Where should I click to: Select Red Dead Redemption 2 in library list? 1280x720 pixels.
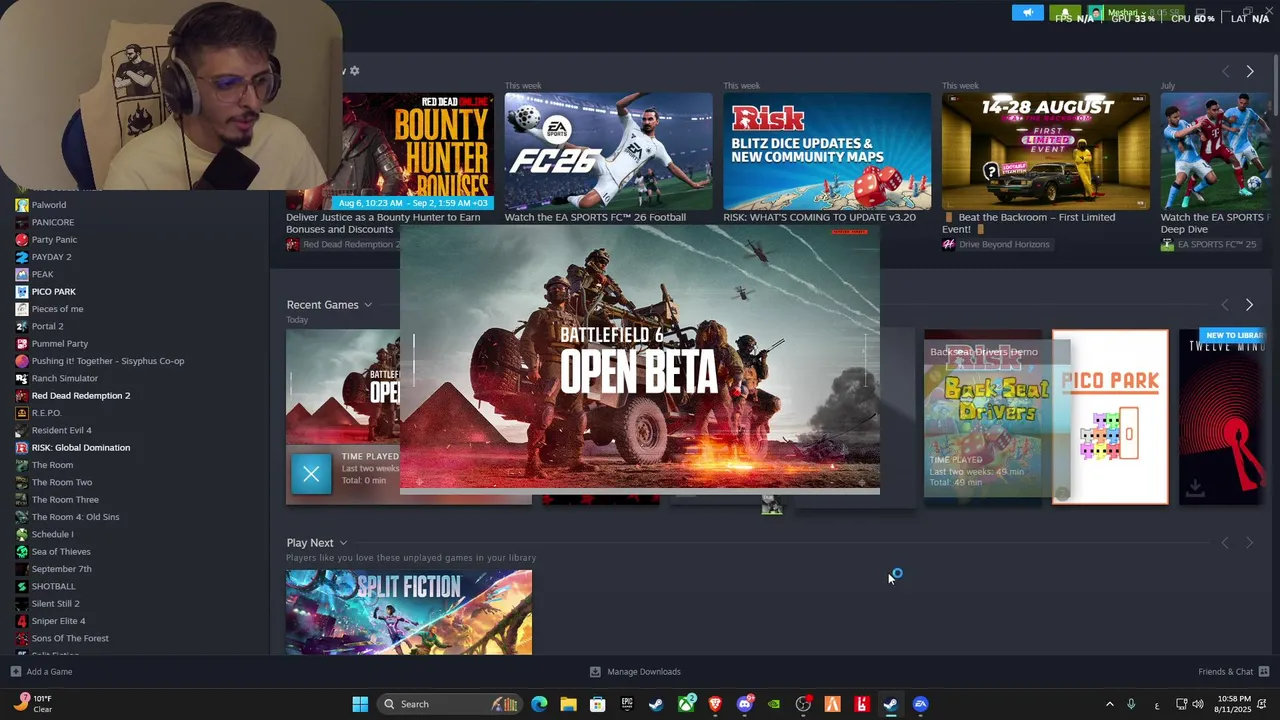click(81, 396)
